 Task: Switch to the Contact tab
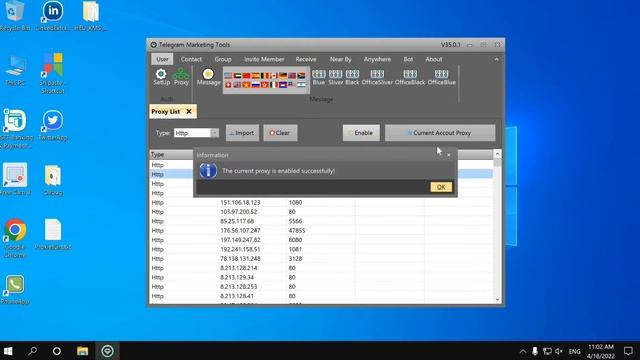[191, 59]
